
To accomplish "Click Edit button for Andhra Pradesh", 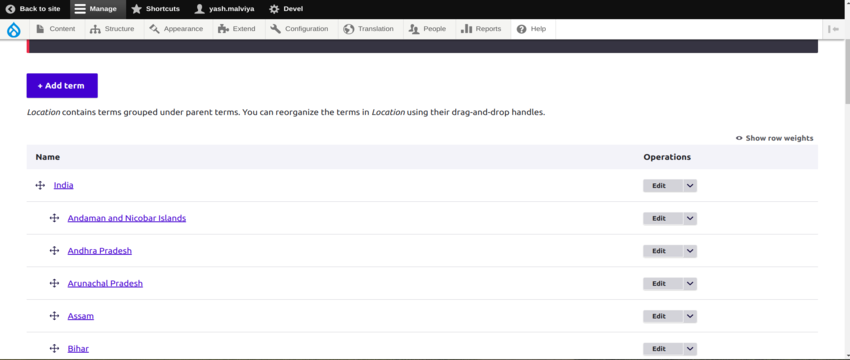I will tap(663, 251).
